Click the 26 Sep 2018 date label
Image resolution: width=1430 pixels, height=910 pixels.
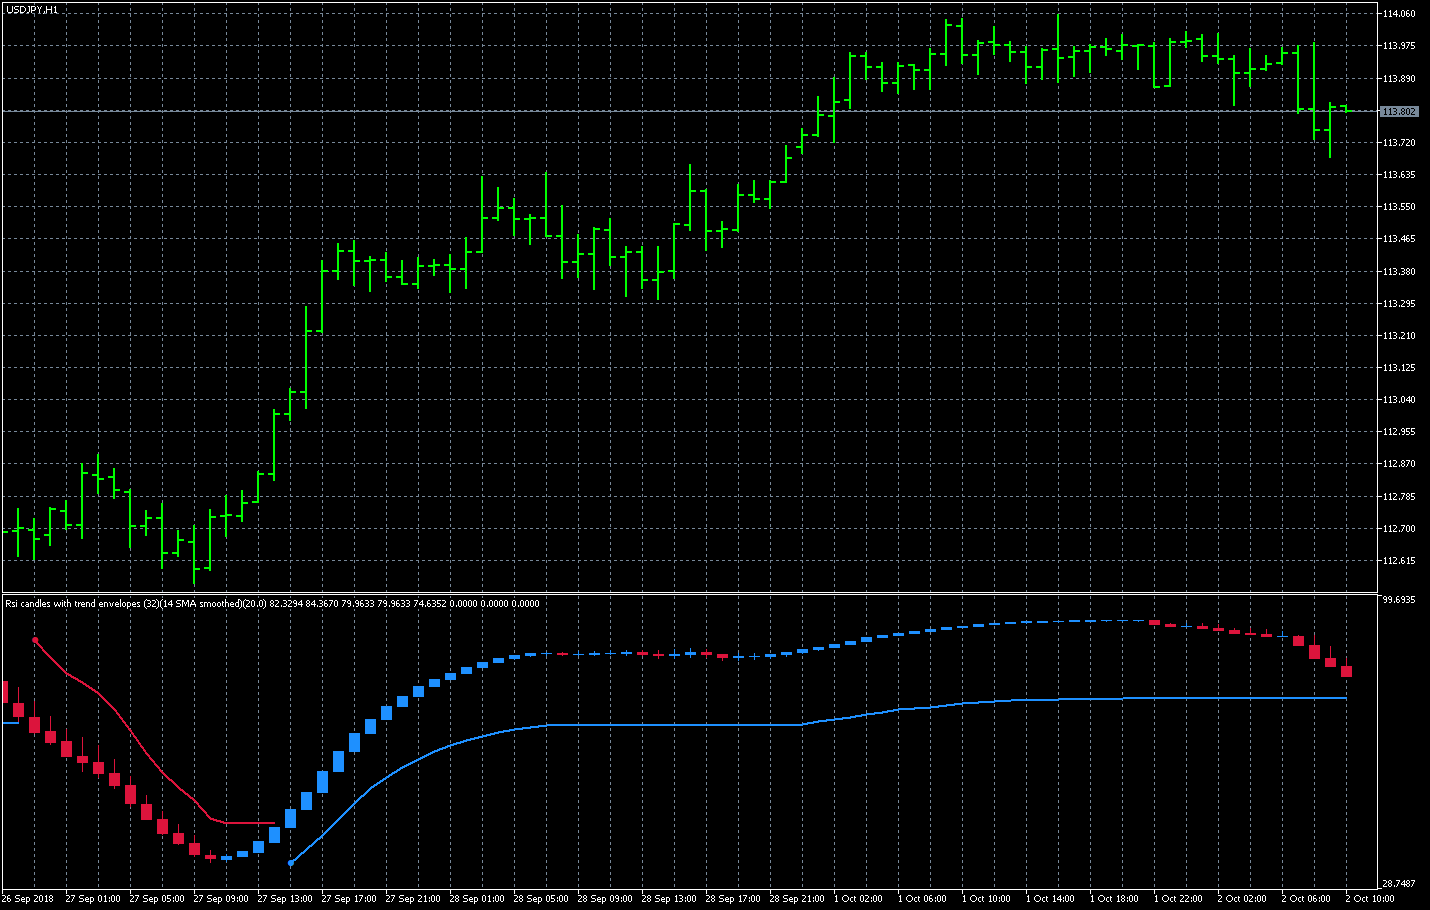tap(28, 899)
